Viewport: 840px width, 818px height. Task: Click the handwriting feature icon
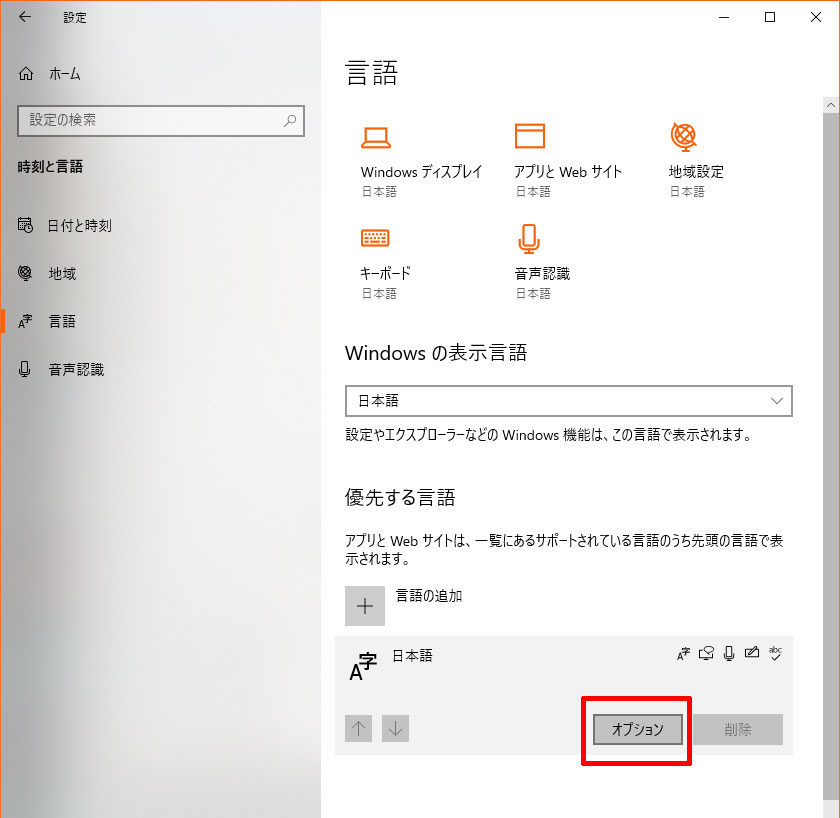click(752, 652)
